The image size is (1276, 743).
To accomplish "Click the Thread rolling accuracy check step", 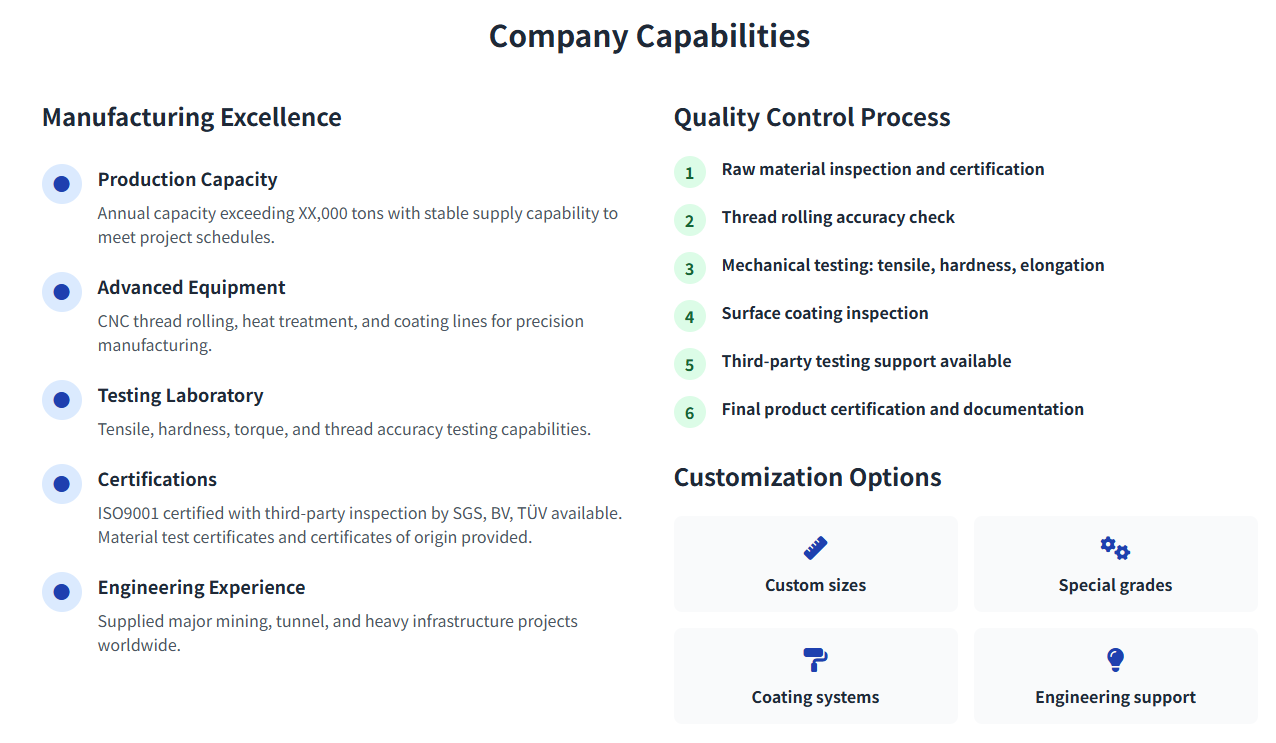I will pos(838,217).
